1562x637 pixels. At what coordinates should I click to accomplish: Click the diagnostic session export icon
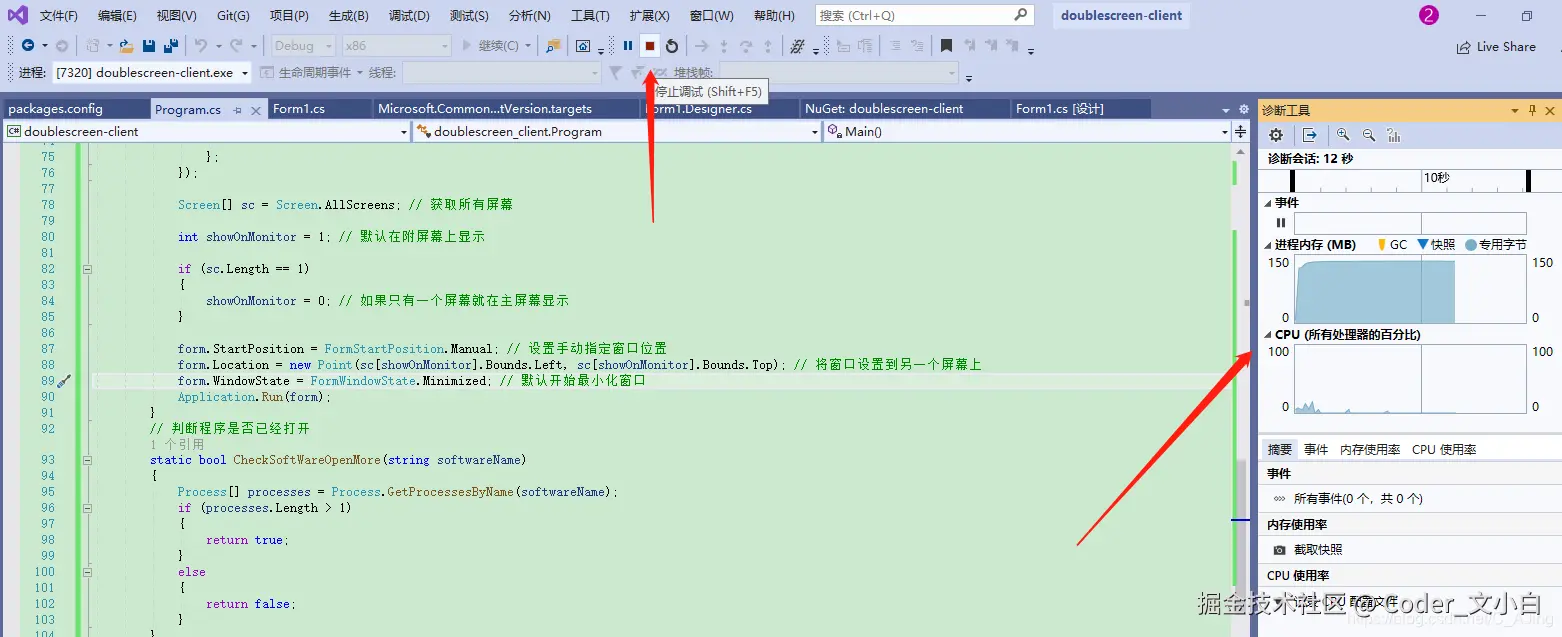pyautogui.click(x=1309, y=135)
